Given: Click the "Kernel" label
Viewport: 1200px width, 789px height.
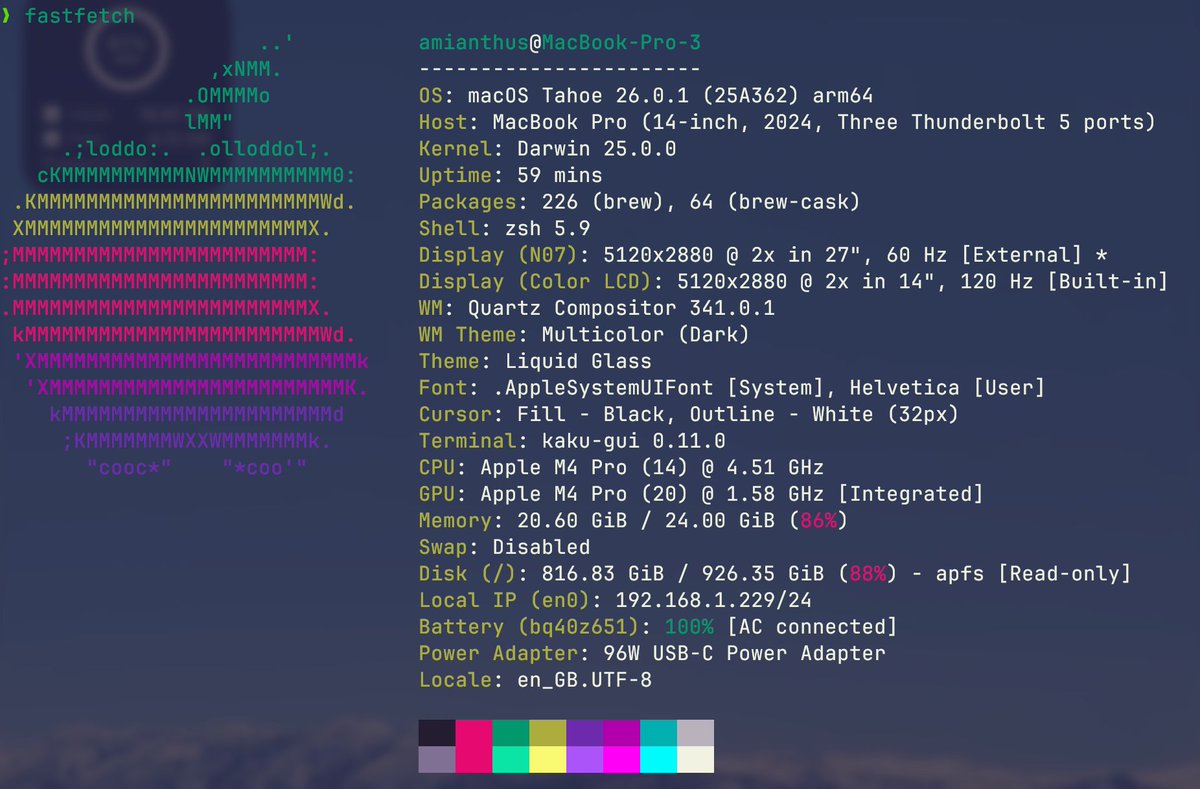Looking at the screenshot, I should click(x=456, y=149).
